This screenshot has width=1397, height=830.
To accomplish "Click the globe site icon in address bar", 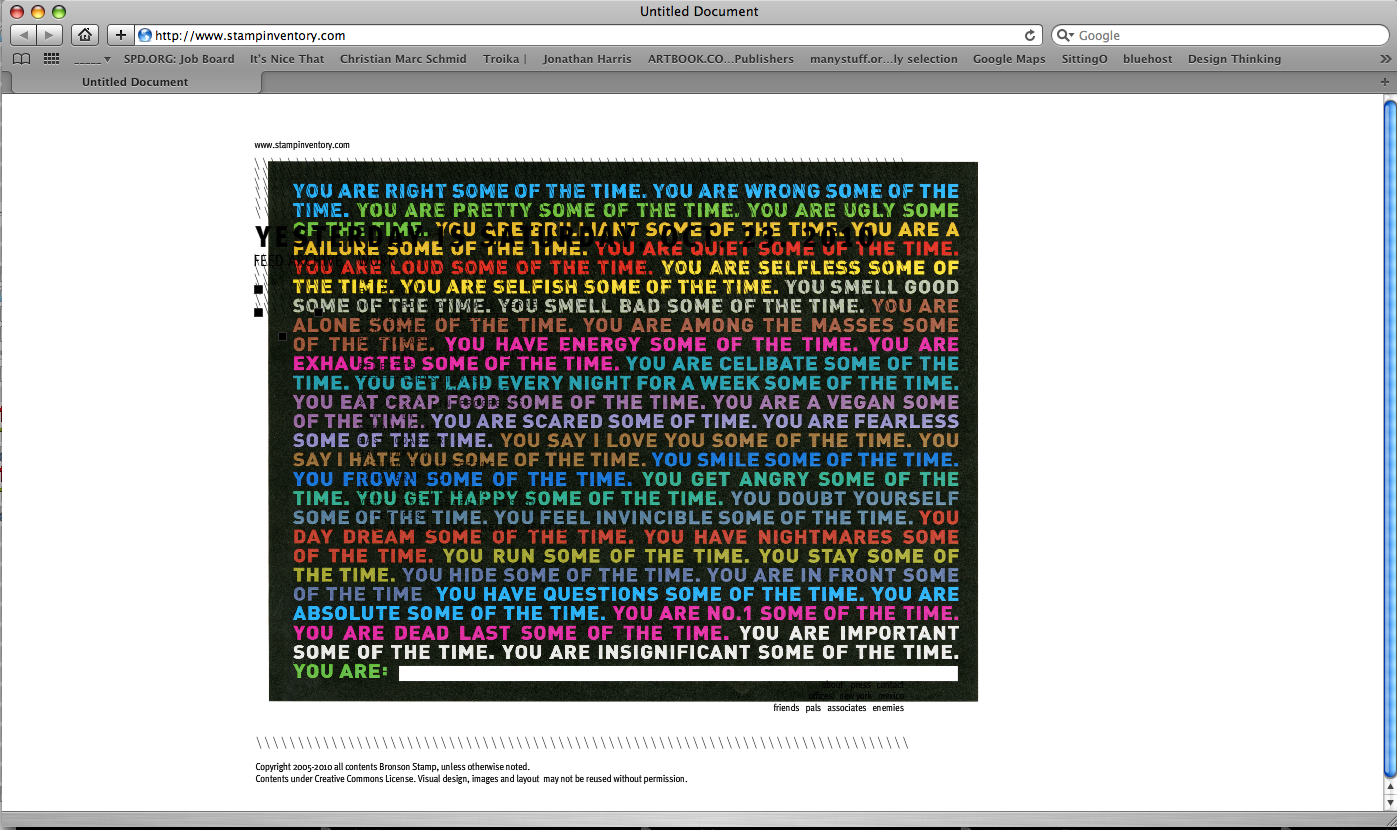I will 145,35.
